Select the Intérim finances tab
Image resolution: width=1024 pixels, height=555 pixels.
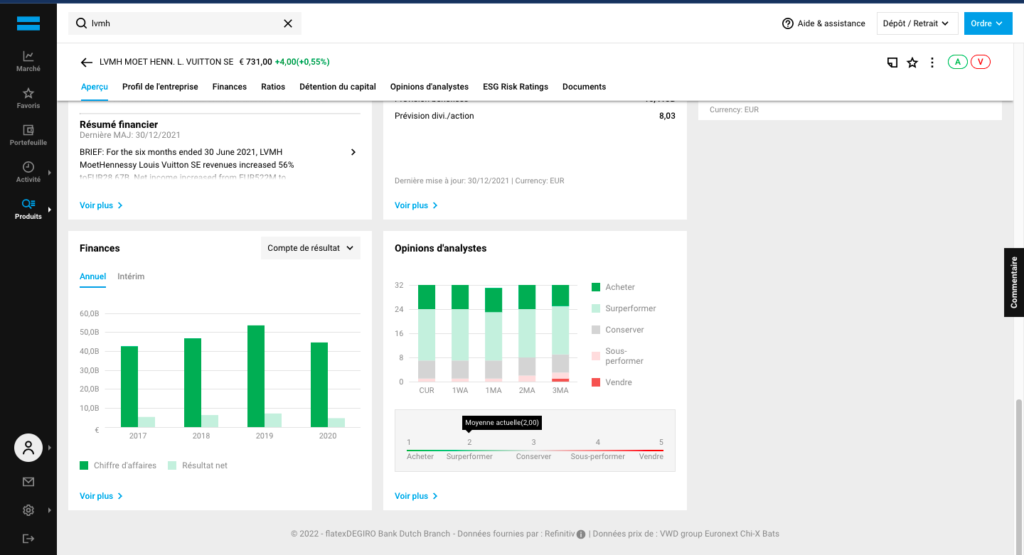(x=131, y=277)
